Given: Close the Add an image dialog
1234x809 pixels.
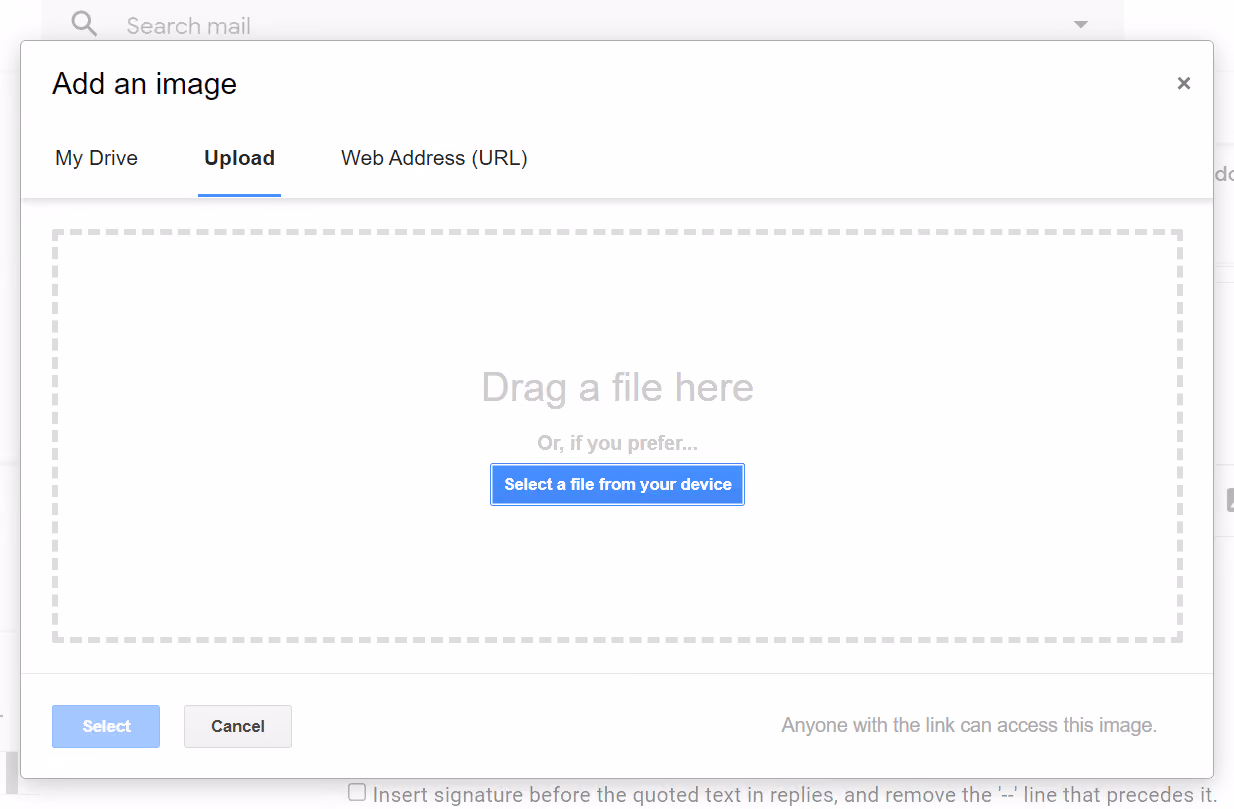Looking at the screenshot, I should [1184, 84].
